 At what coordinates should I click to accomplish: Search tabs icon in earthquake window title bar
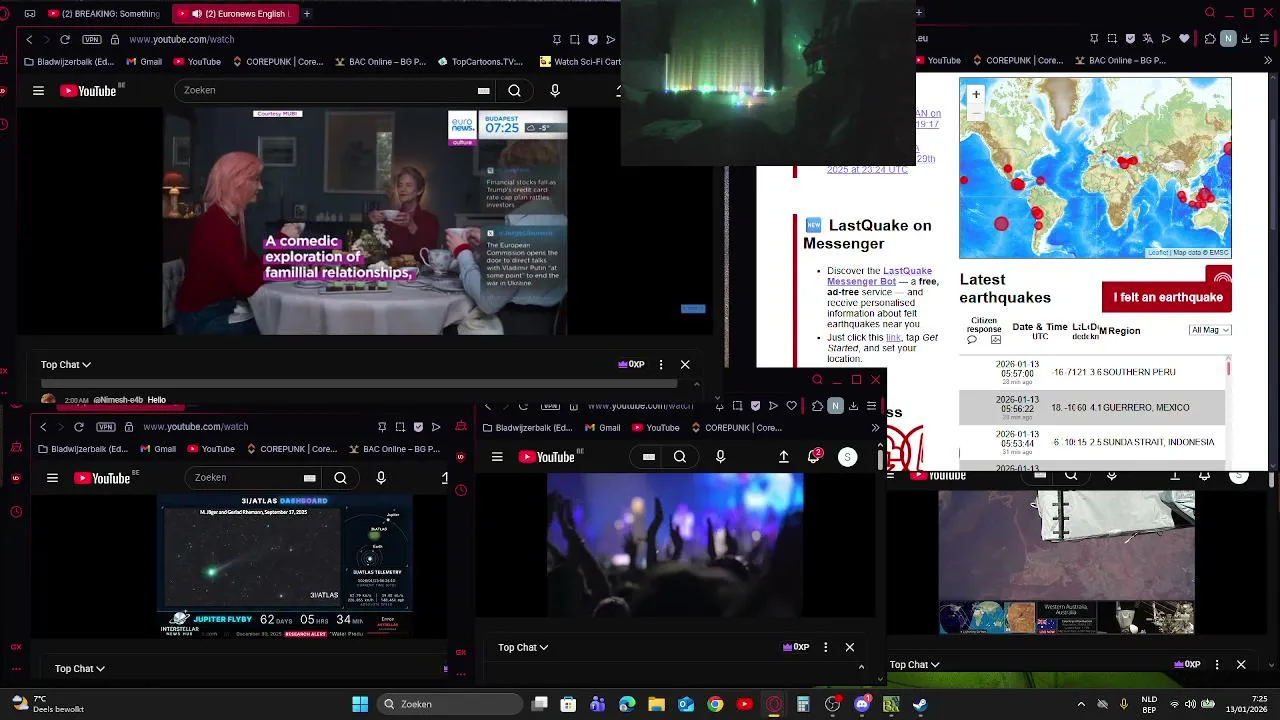point(1210,13)
